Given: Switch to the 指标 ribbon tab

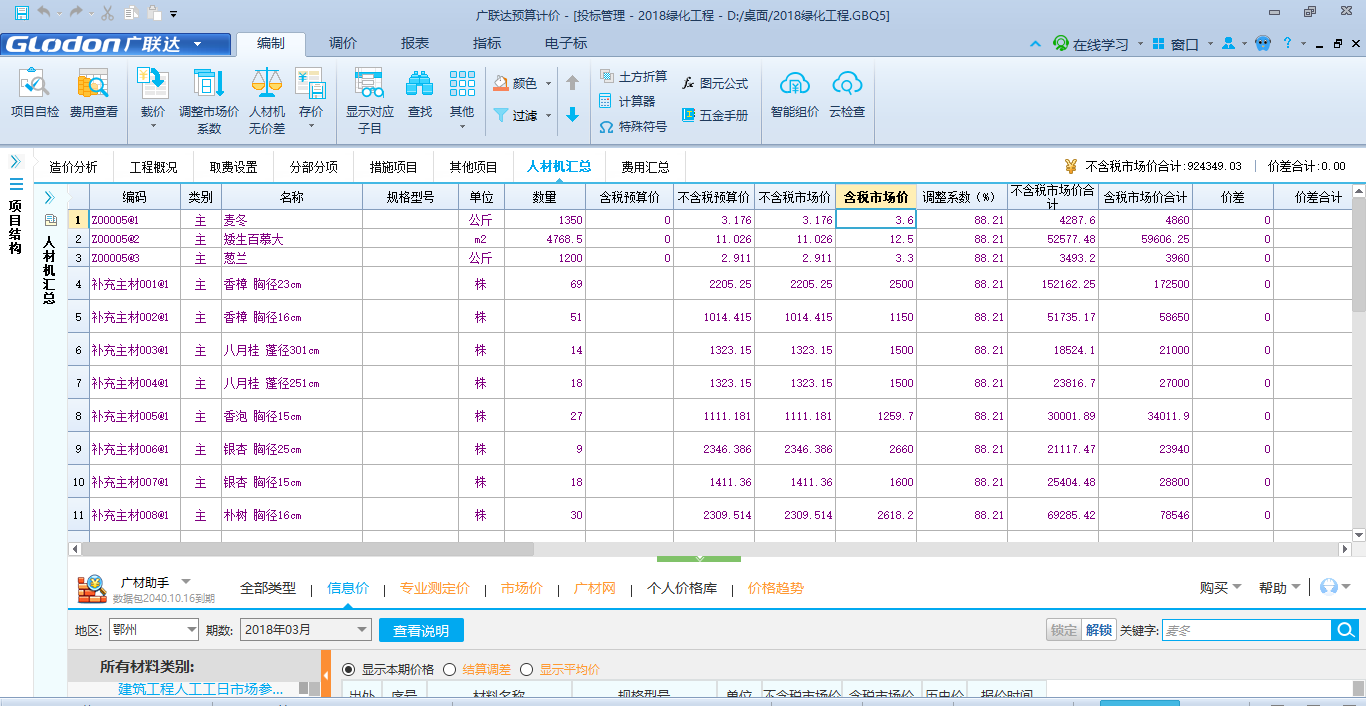Looking at the screenshot, I should 487,44.
